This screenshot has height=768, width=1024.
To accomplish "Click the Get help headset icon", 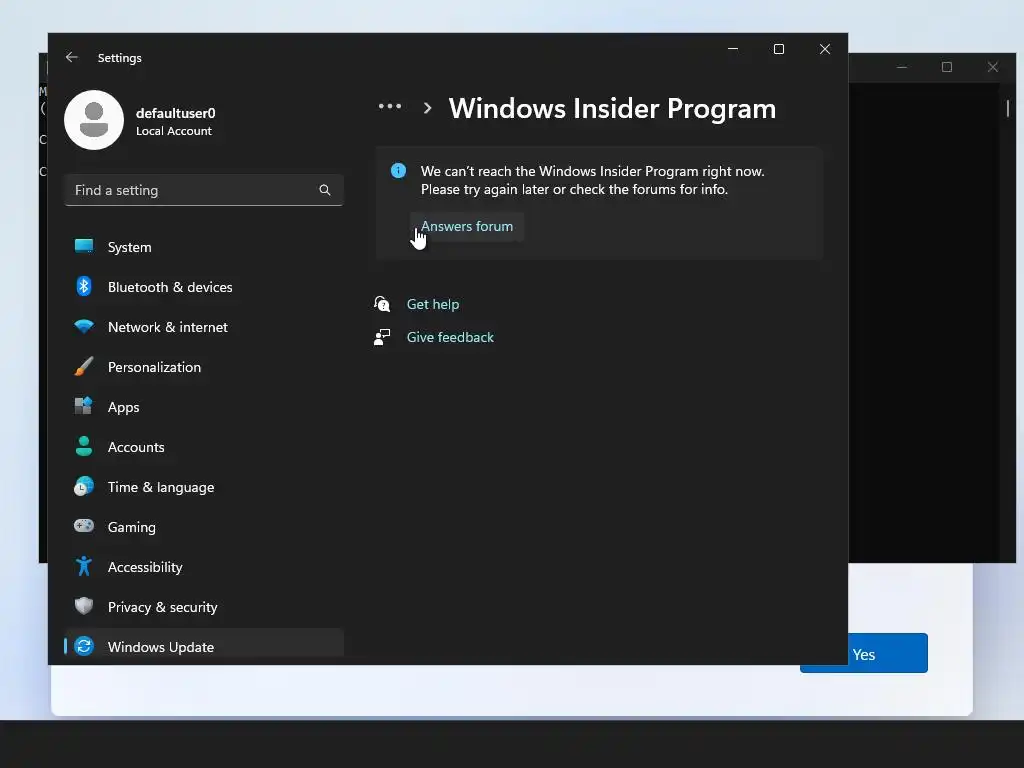I will [382, 304].
